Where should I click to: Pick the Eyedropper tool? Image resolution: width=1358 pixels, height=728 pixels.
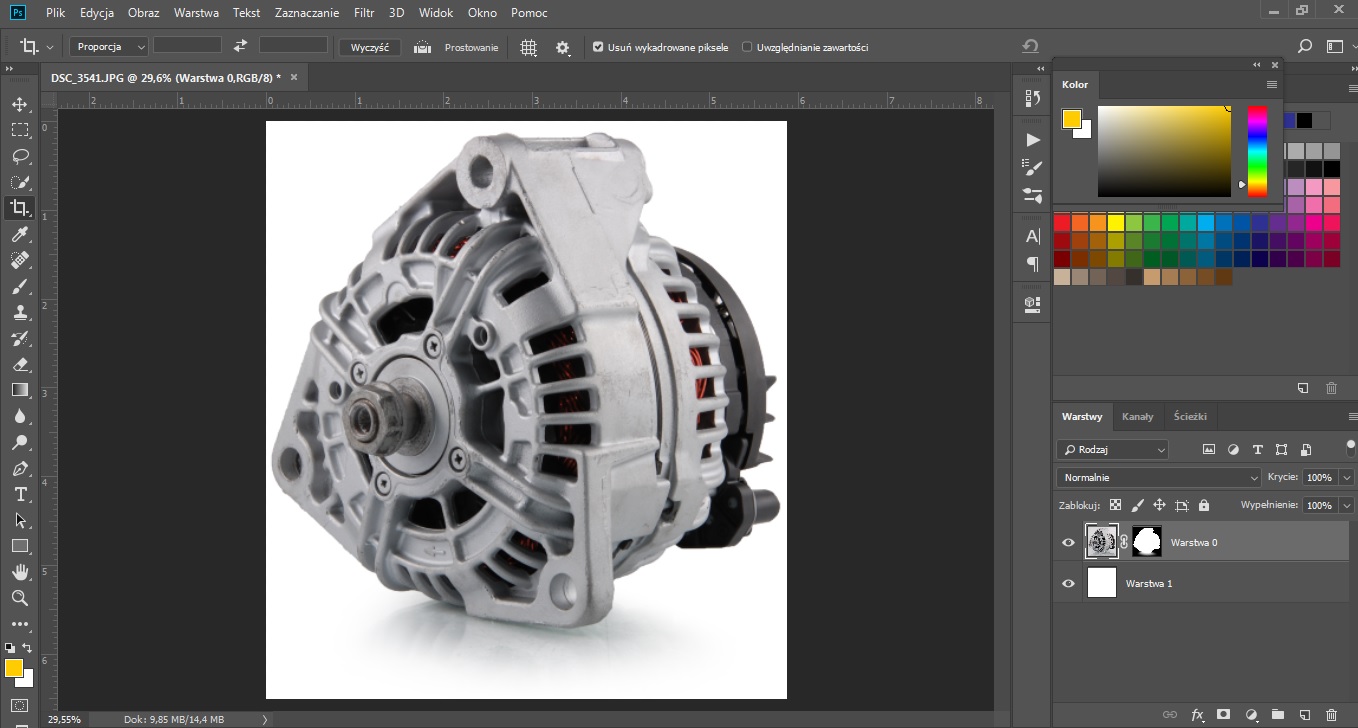pos(20,234)
